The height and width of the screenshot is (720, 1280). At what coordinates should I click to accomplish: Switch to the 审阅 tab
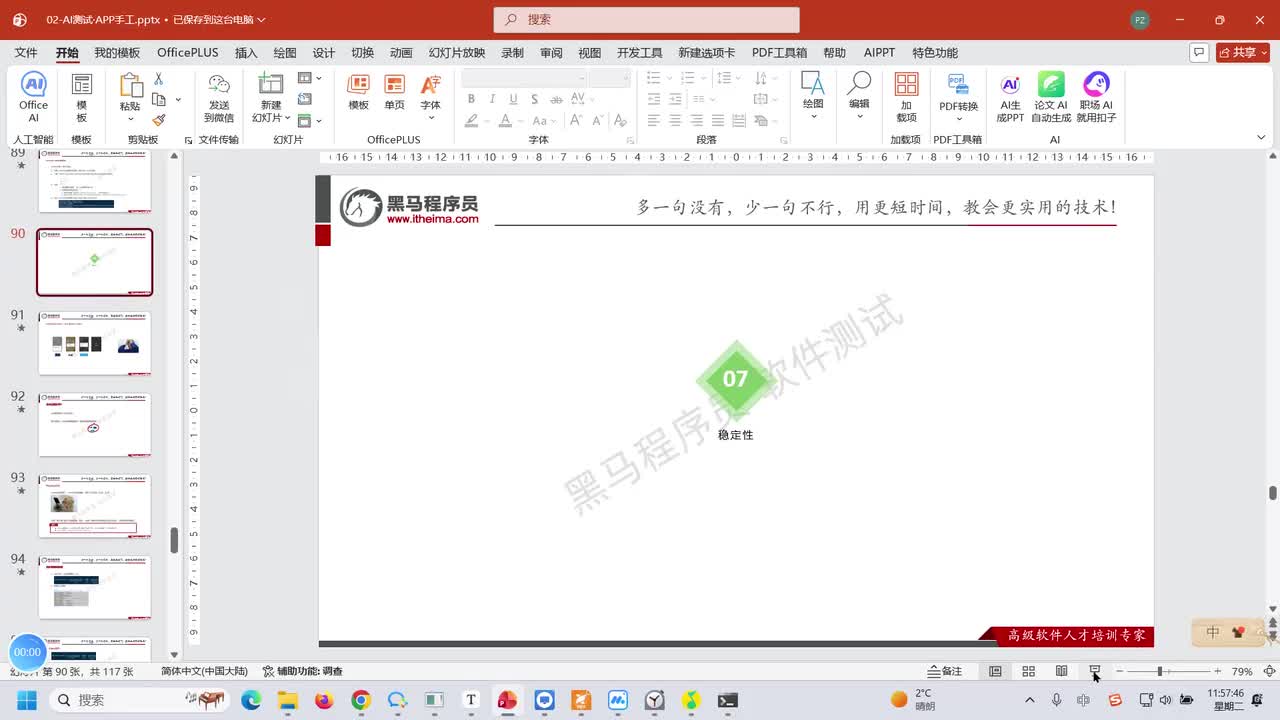click(551, 53)
